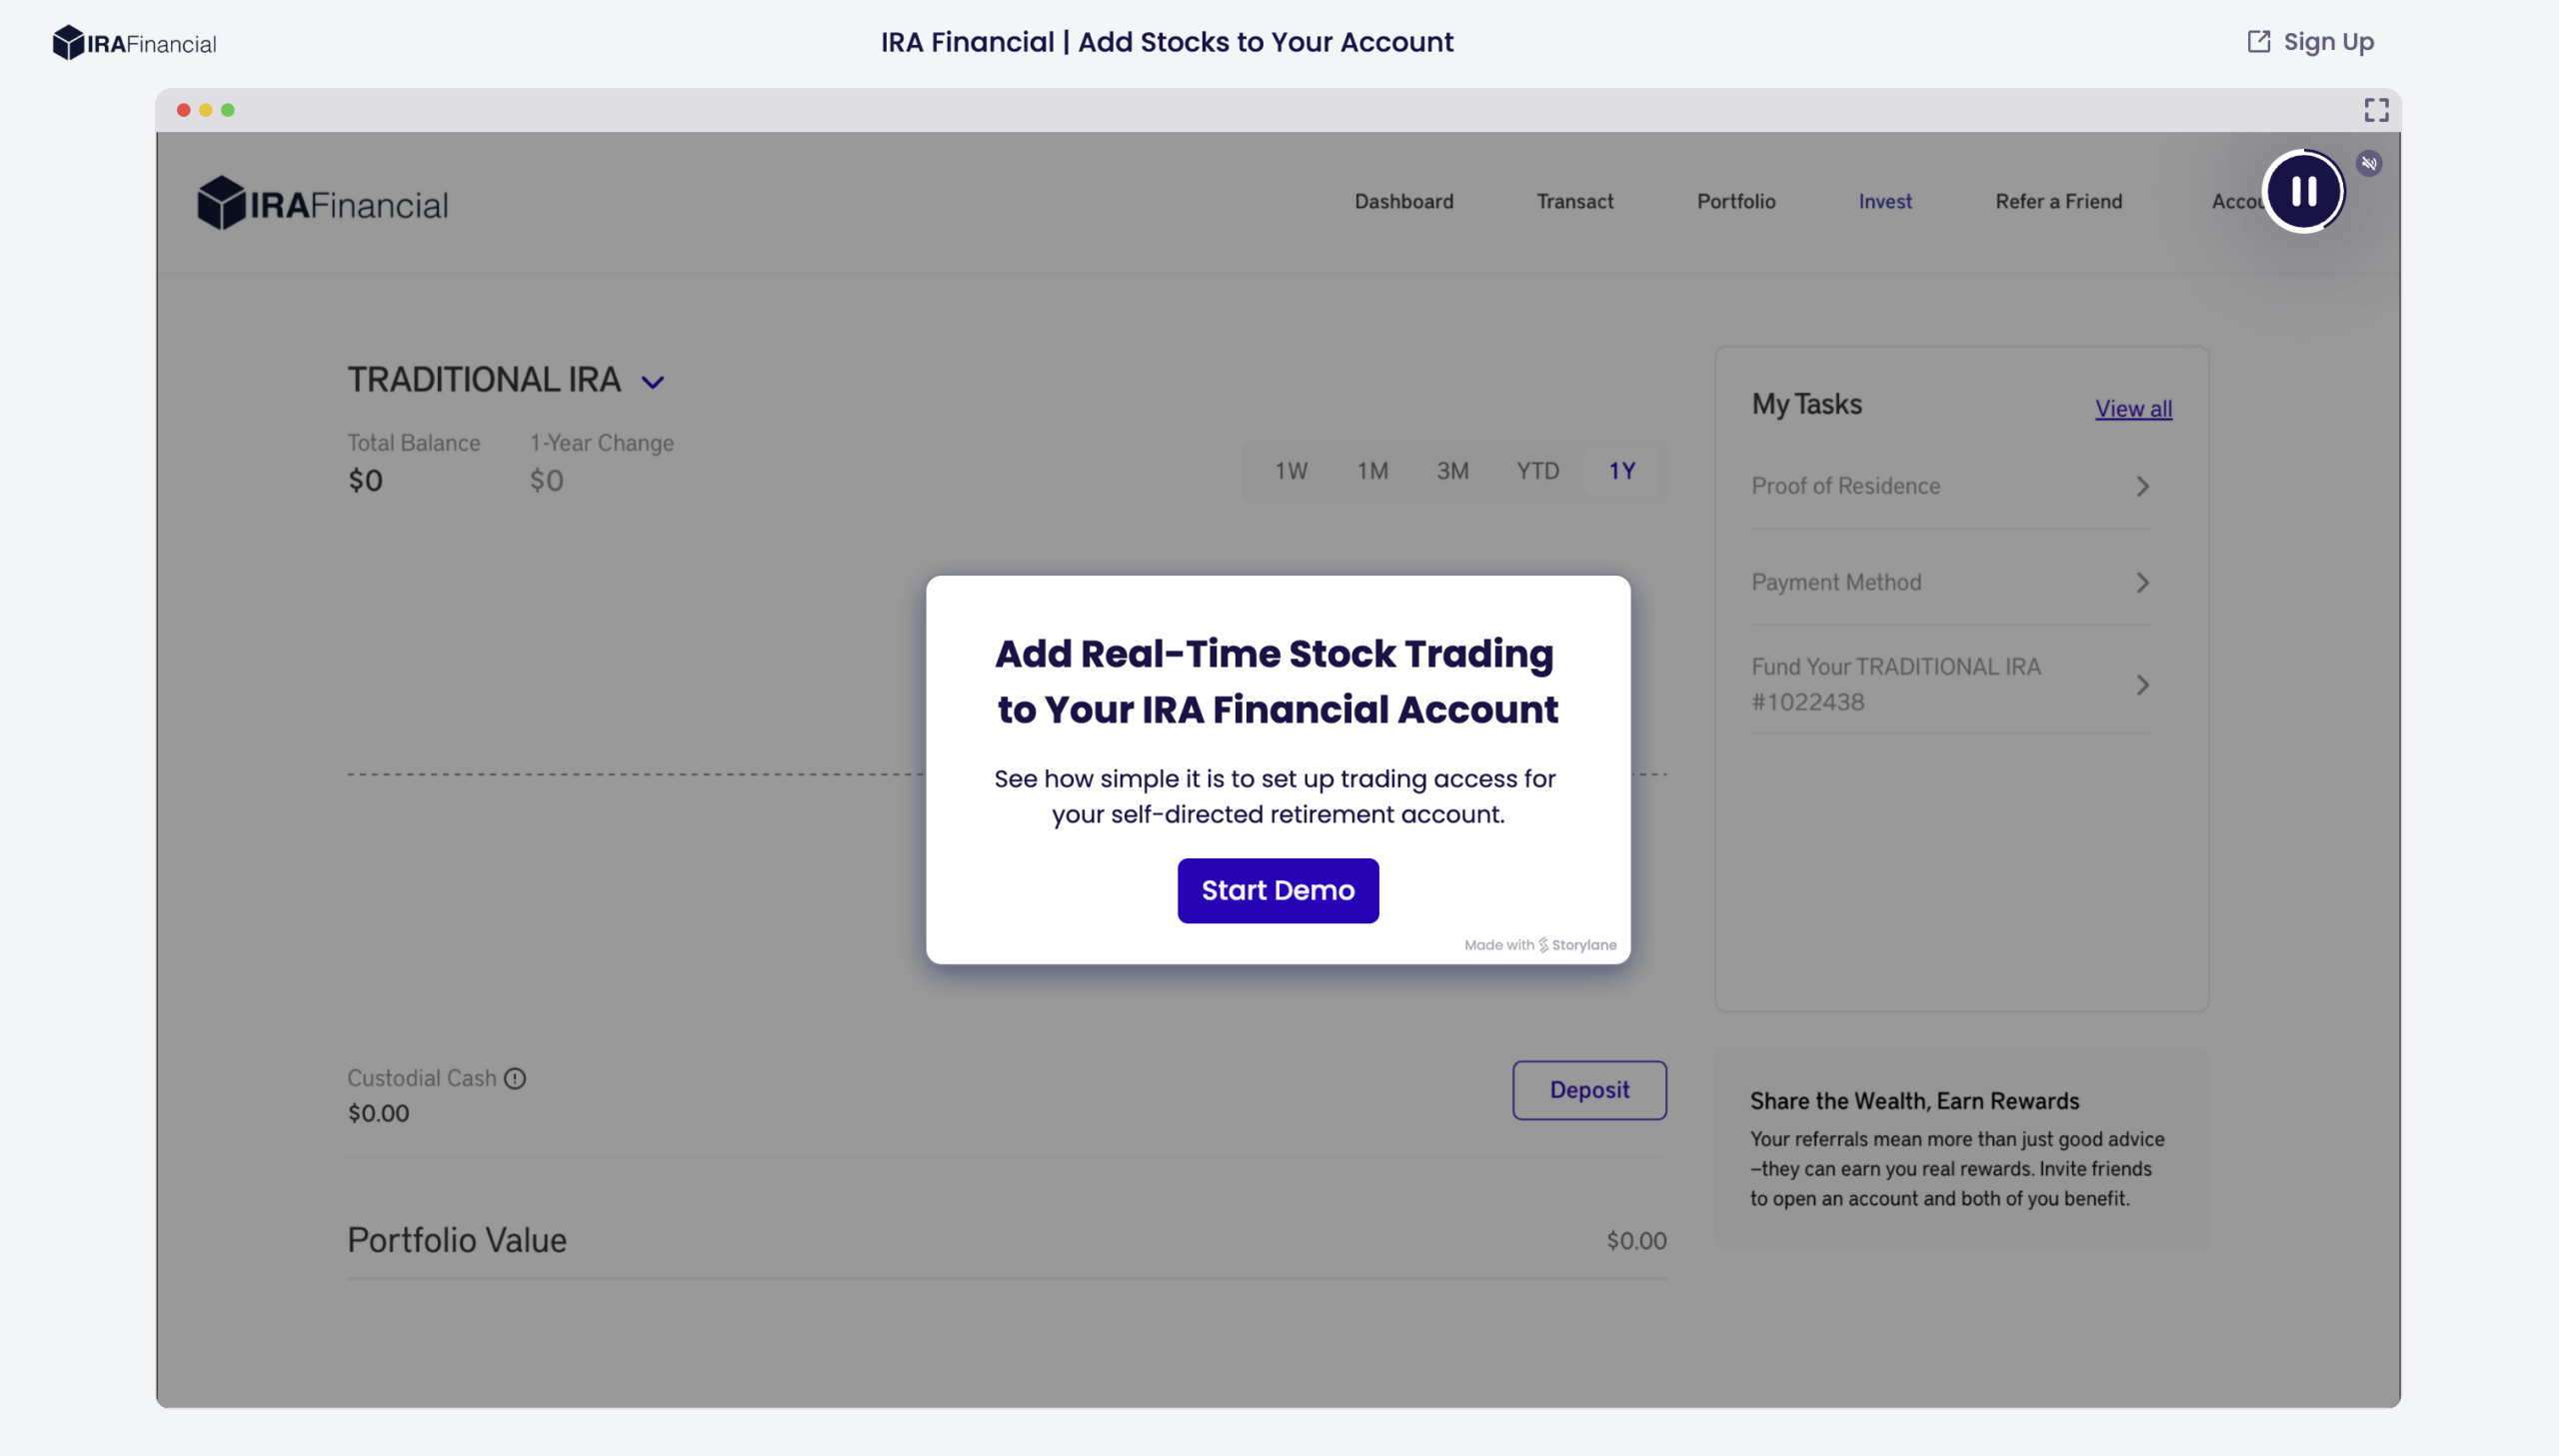
Task: Select the 3M time range
Action: pos(1452,471)
